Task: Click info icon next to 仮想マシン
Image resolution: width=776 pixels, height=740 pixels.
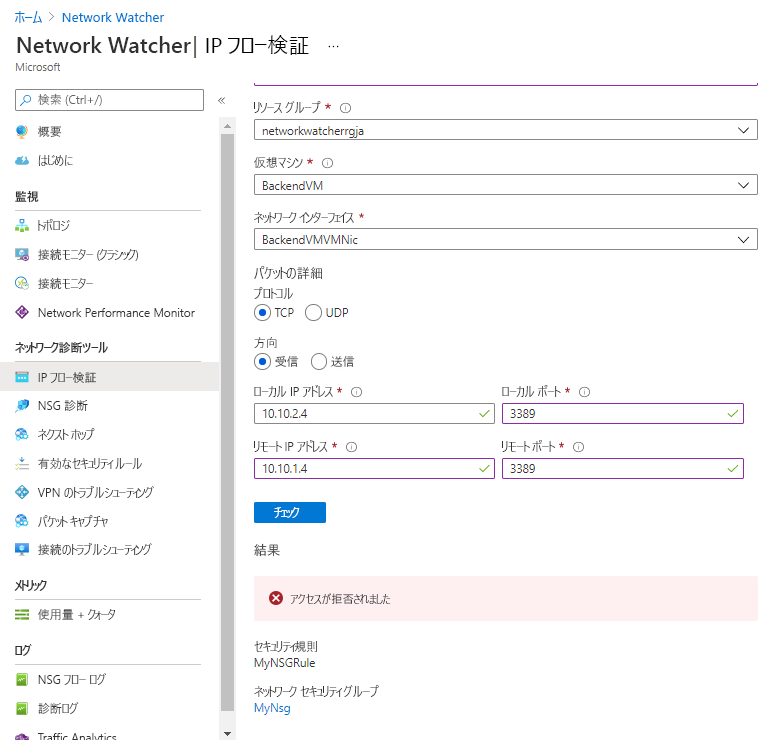Action: coord(328,163)
